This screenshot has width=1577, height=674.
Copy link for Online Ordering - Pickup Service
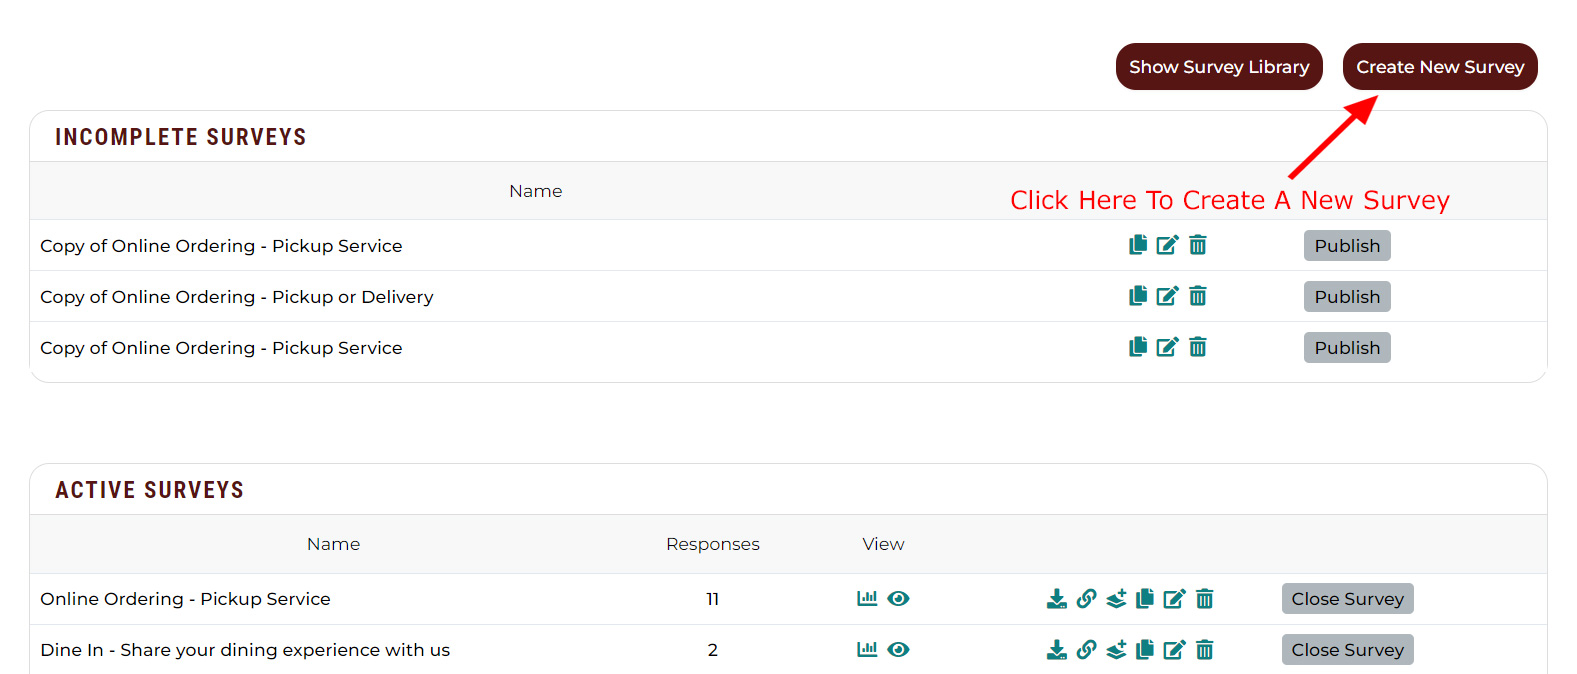[1086, 598]
